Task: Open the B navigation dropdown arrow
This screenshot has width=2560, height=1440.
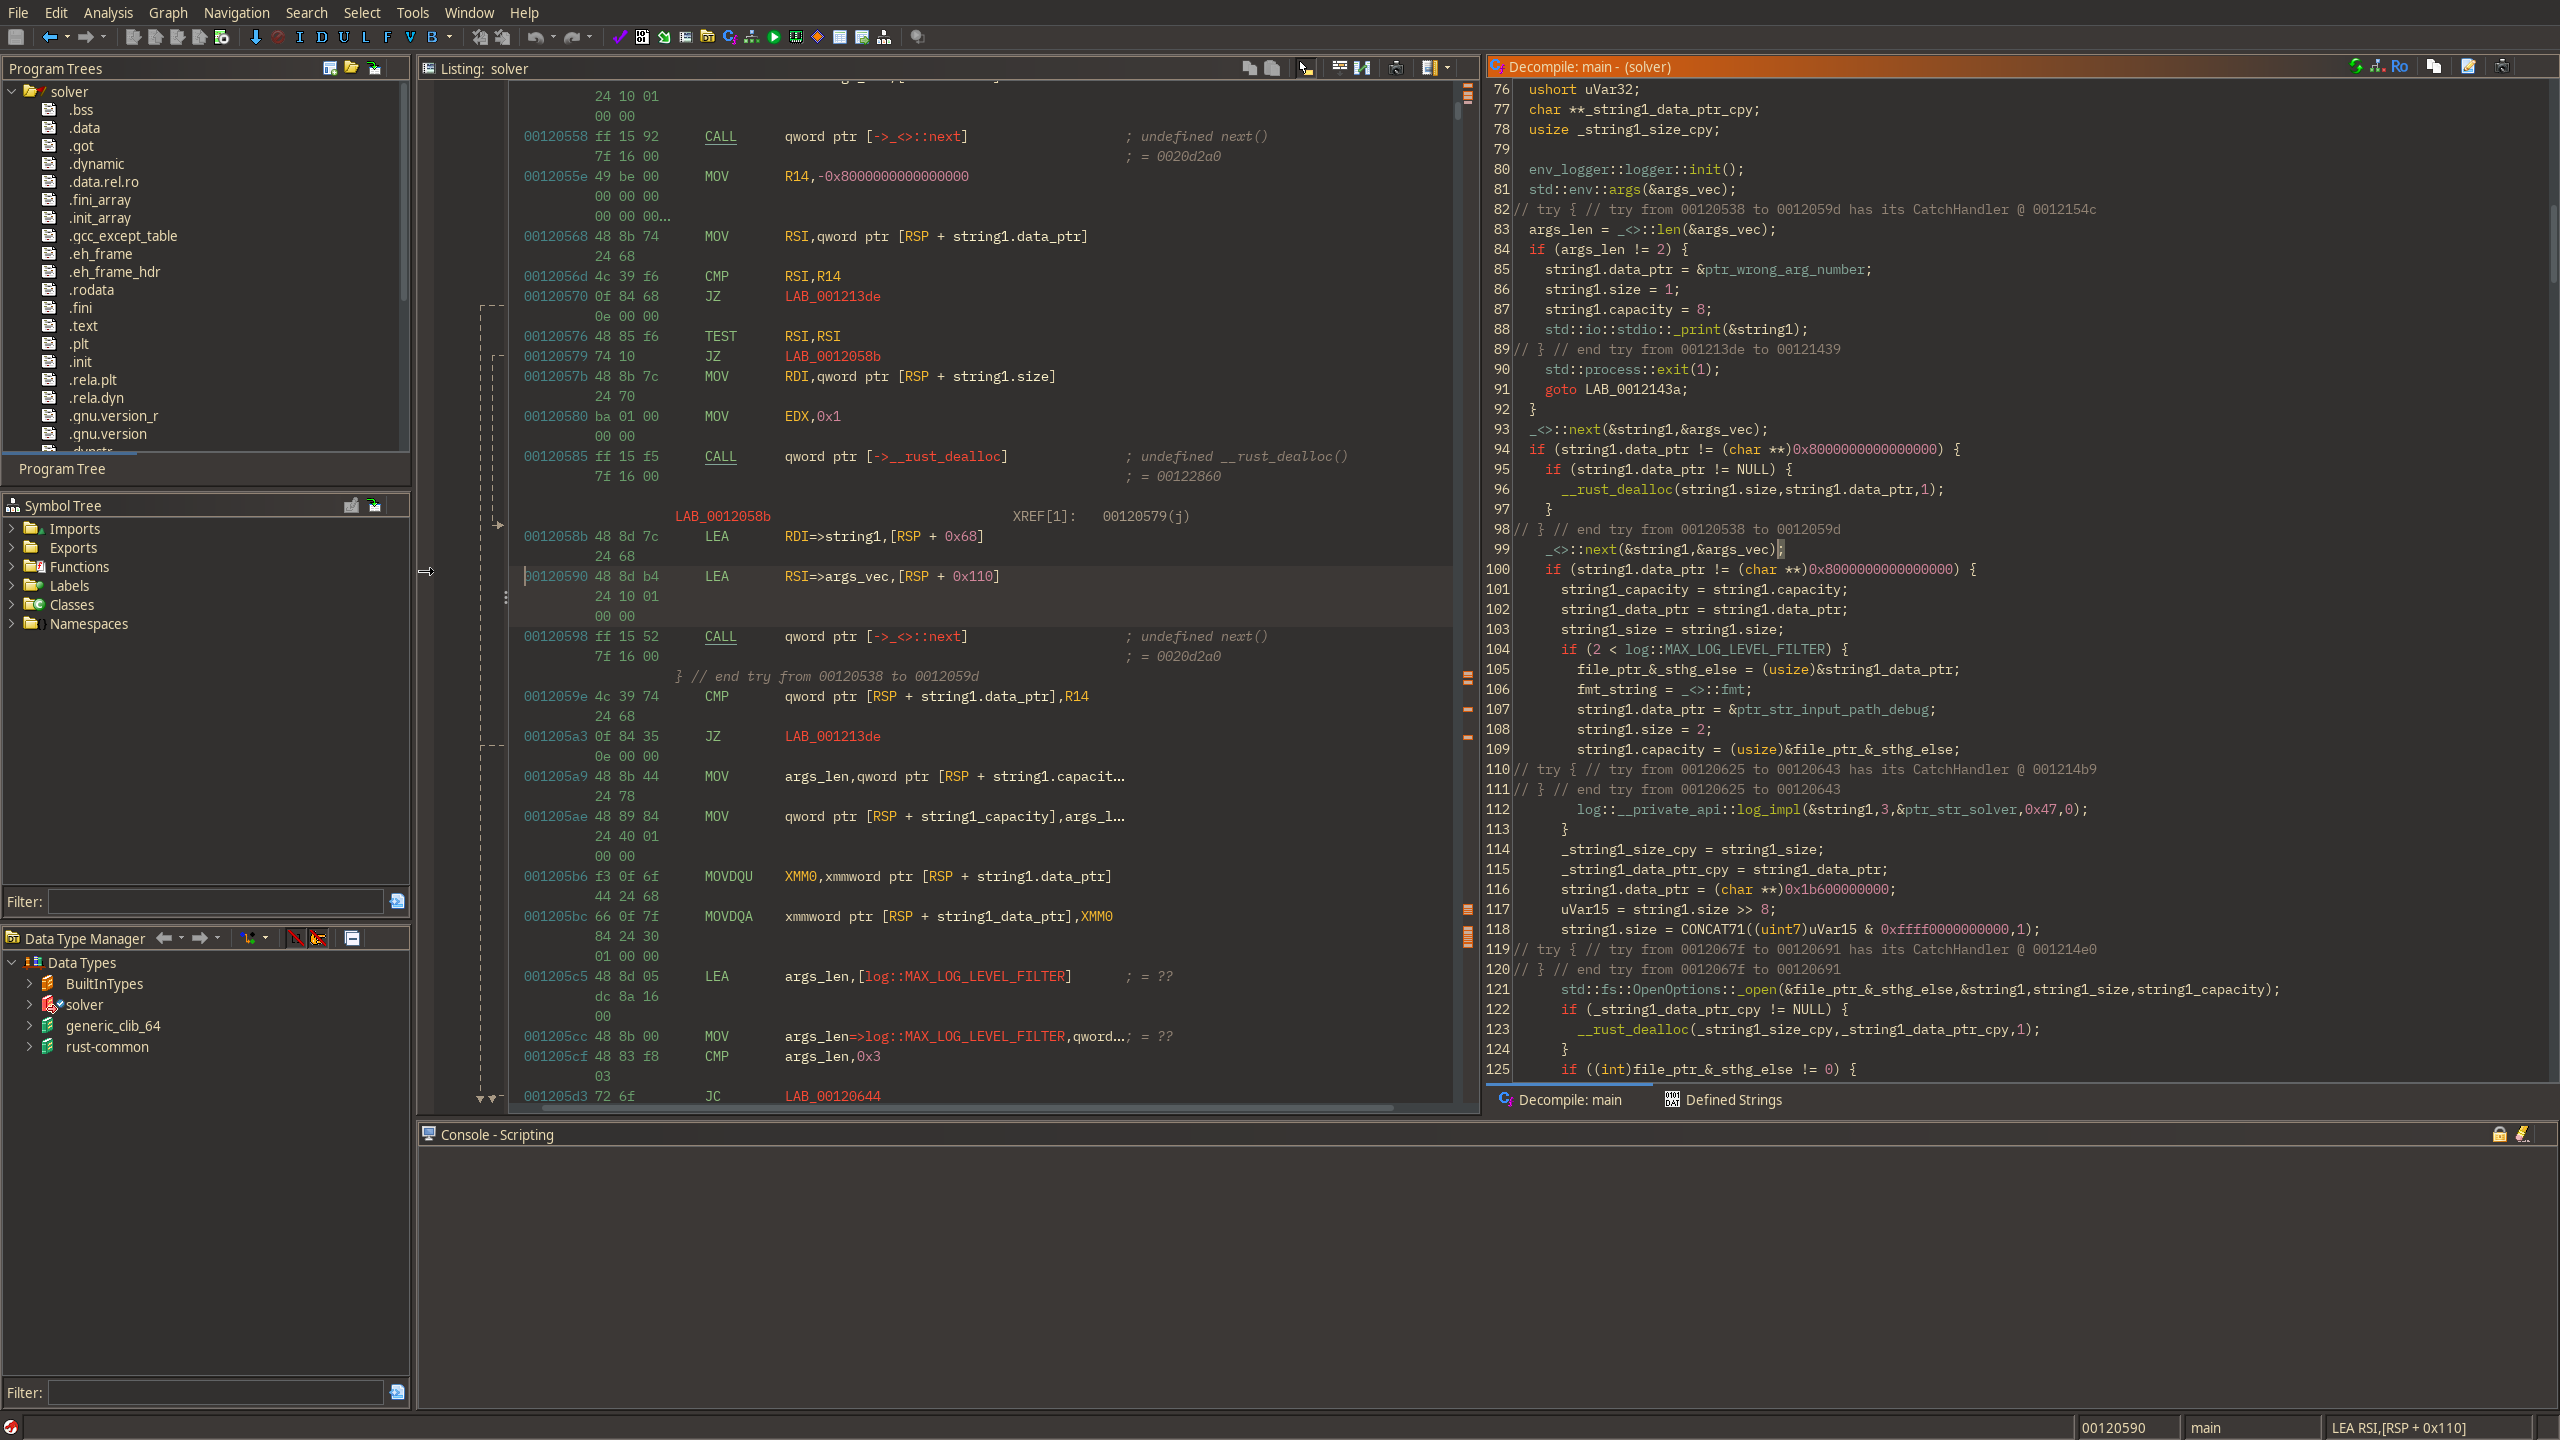Action: point(449,37)
